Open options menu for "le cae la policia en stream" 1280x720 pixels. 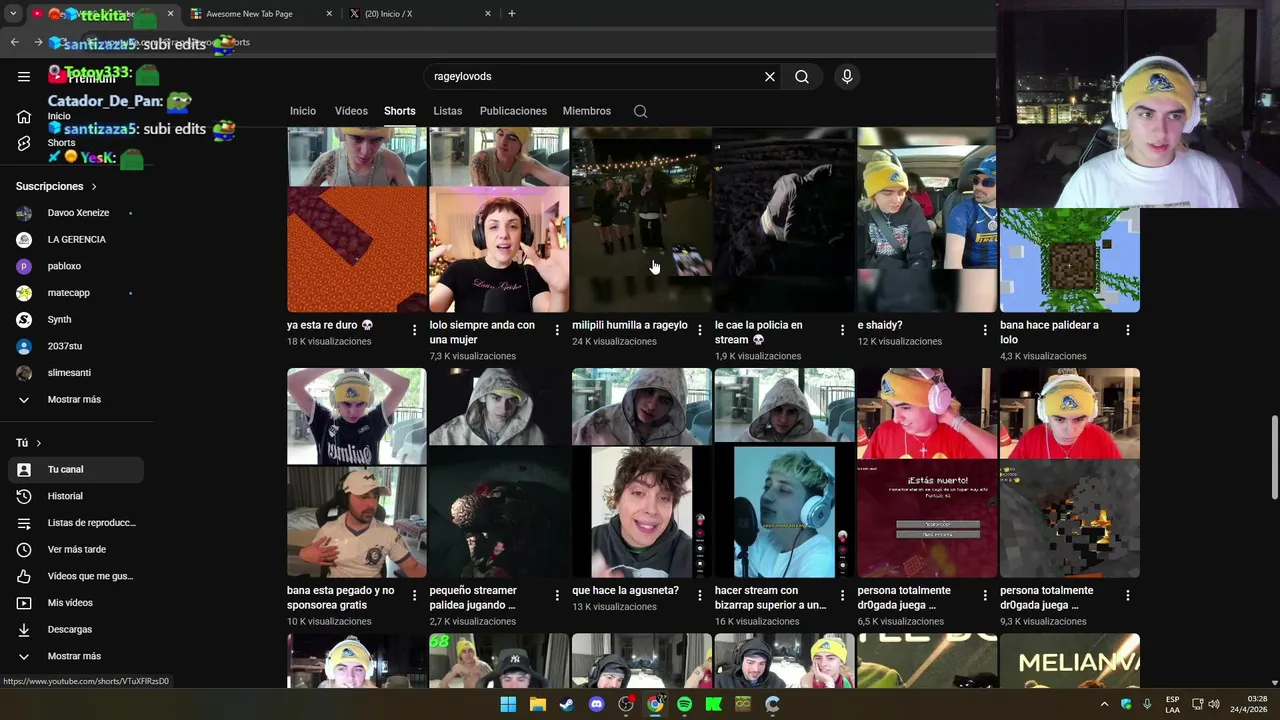tap(842, 329)
